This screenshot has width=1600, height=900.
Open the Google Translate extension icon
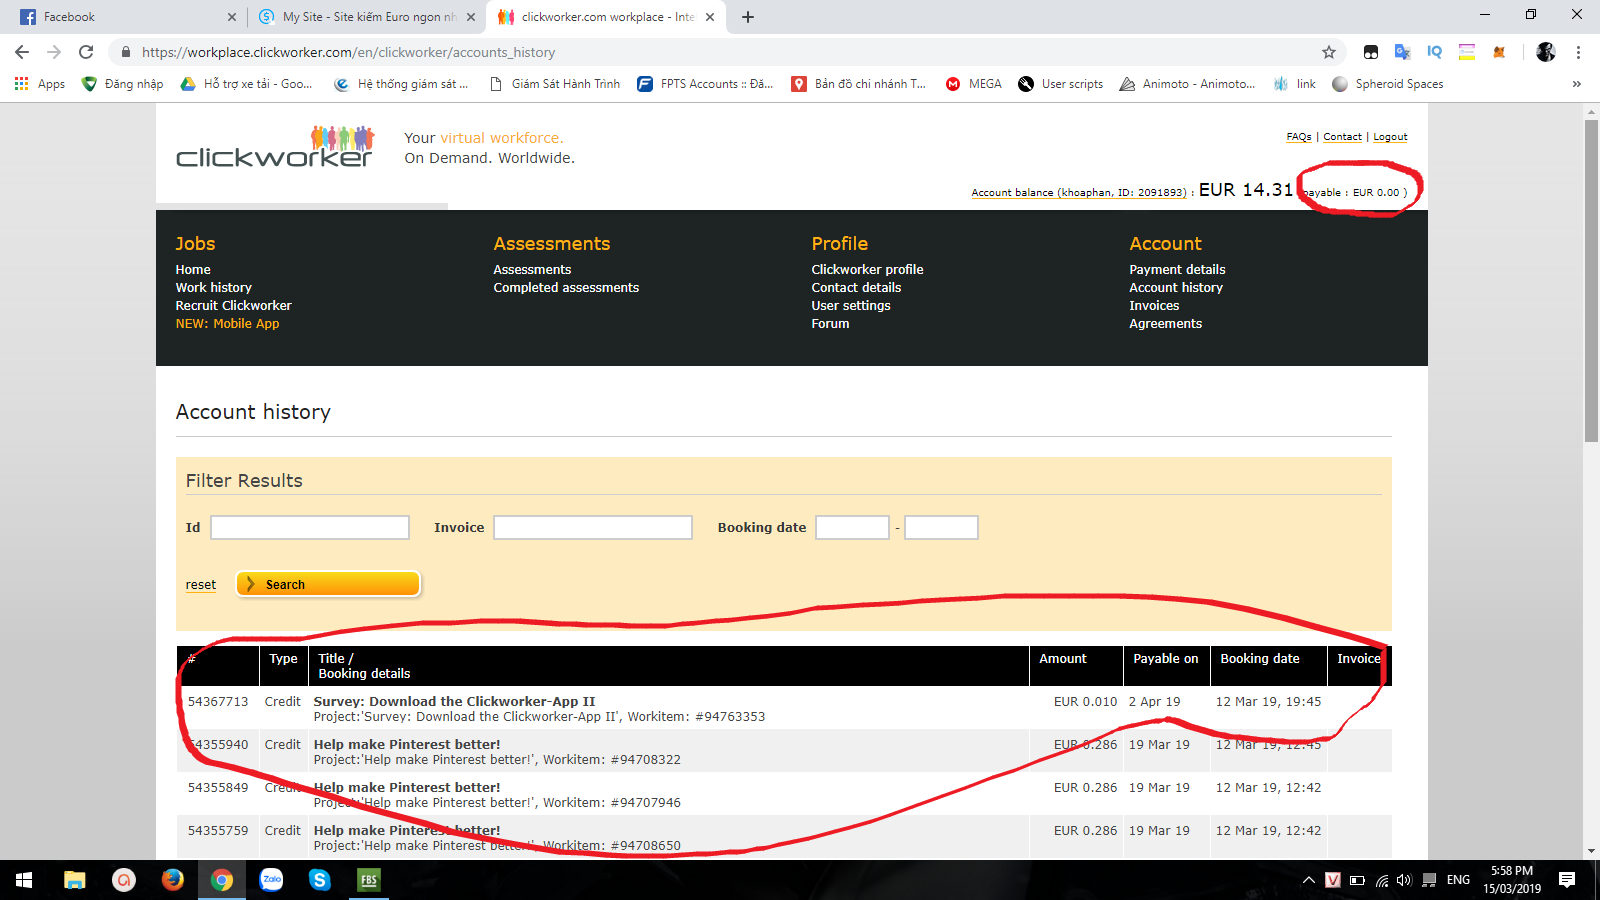pyautogui.click(x=1403, y=52)
